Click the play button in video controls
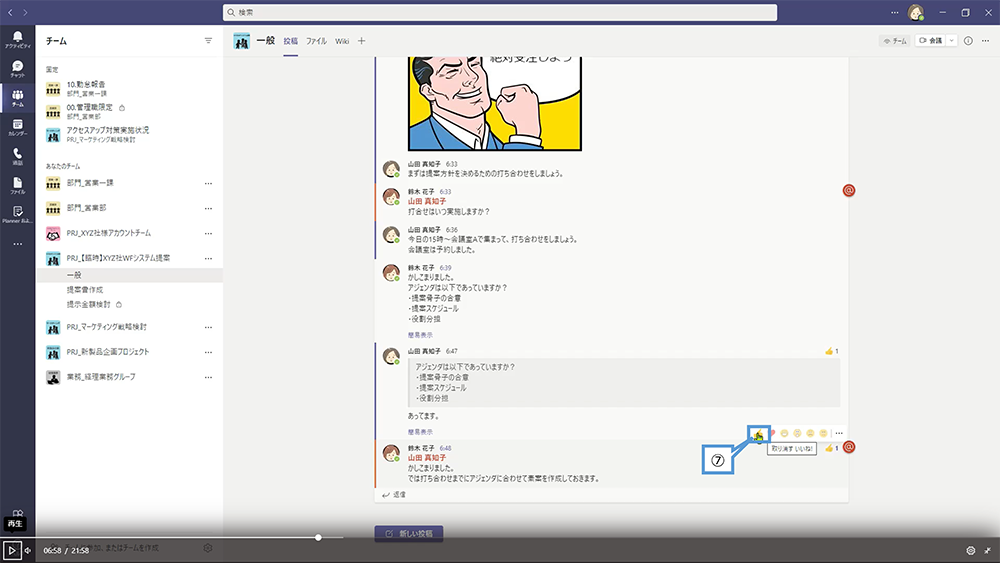The image size is (1000, 563). 11,550
